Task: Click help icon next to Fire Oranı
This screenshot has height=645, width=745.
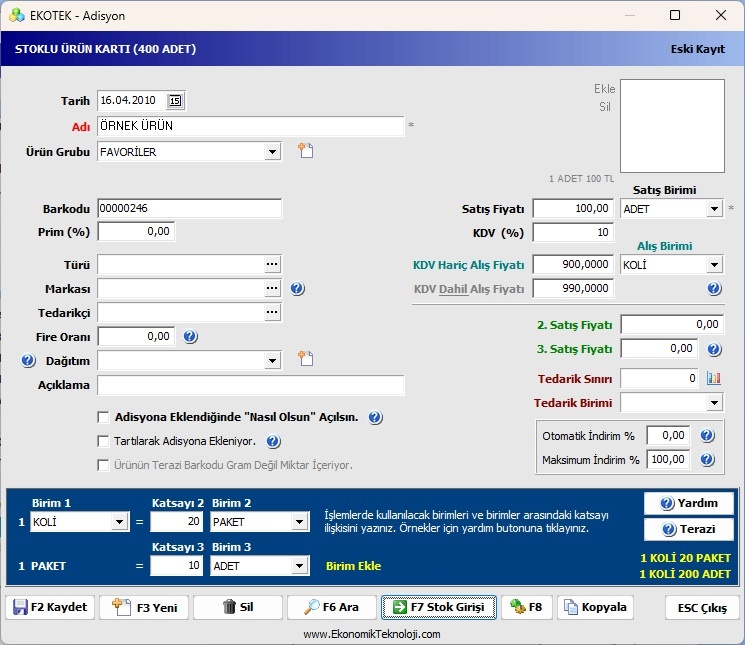Action: point(190,336)
